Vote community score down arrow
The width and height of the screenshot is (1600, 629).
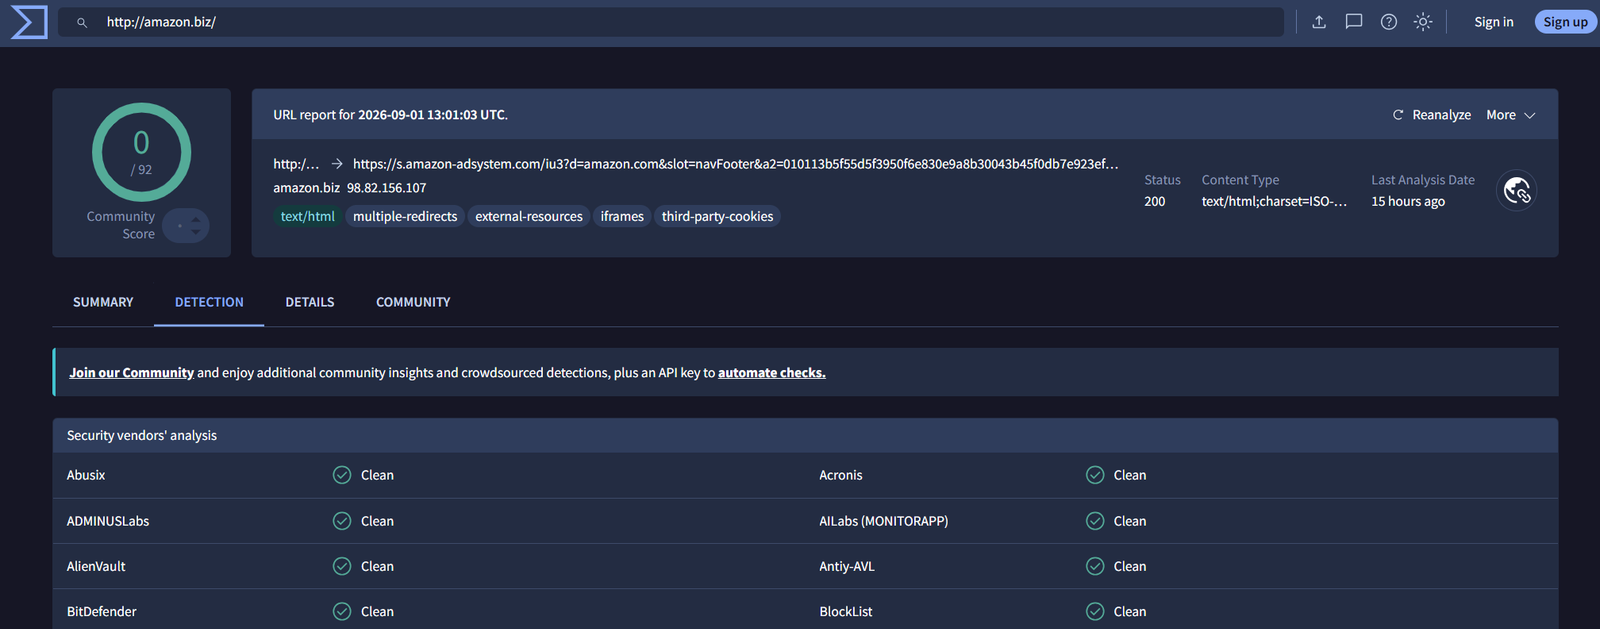tap(196, 232)
